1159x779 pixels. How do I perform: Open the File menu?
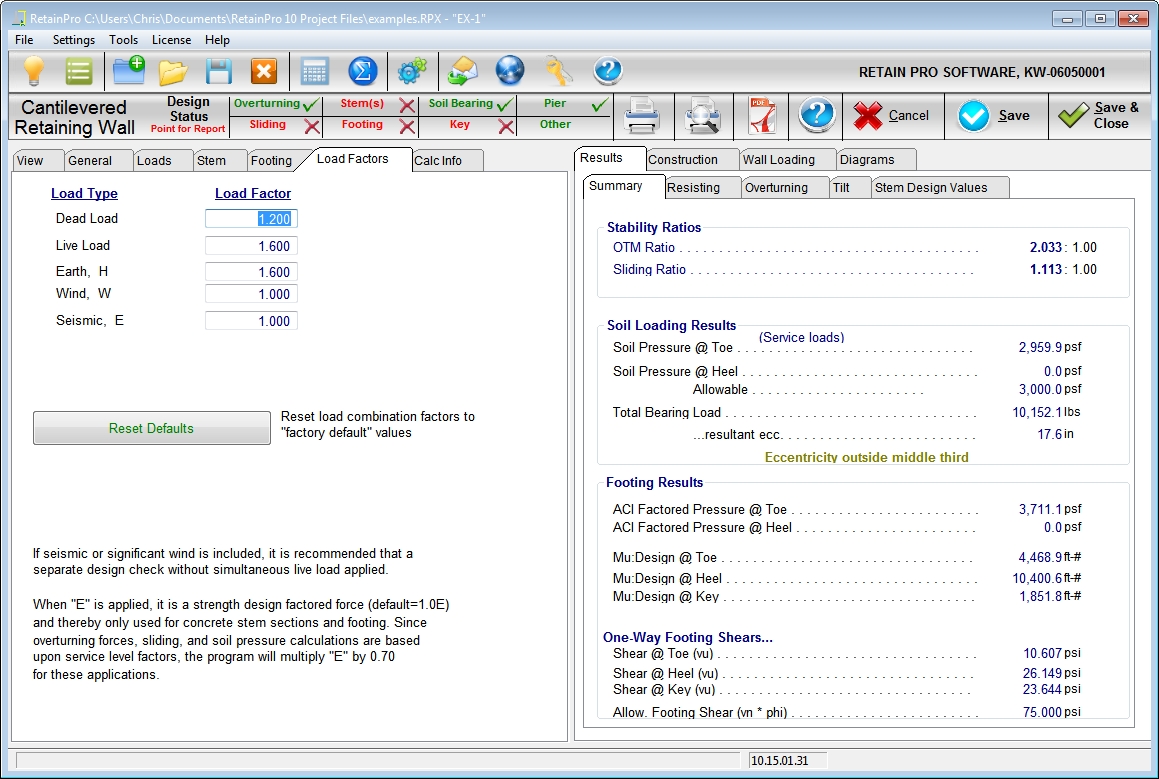[x=24, y=40]
